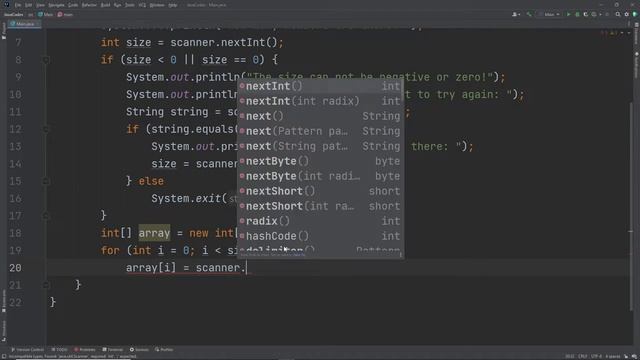Open the Main run configuration dropdown
Screen dimensions: 640x360
549,14
